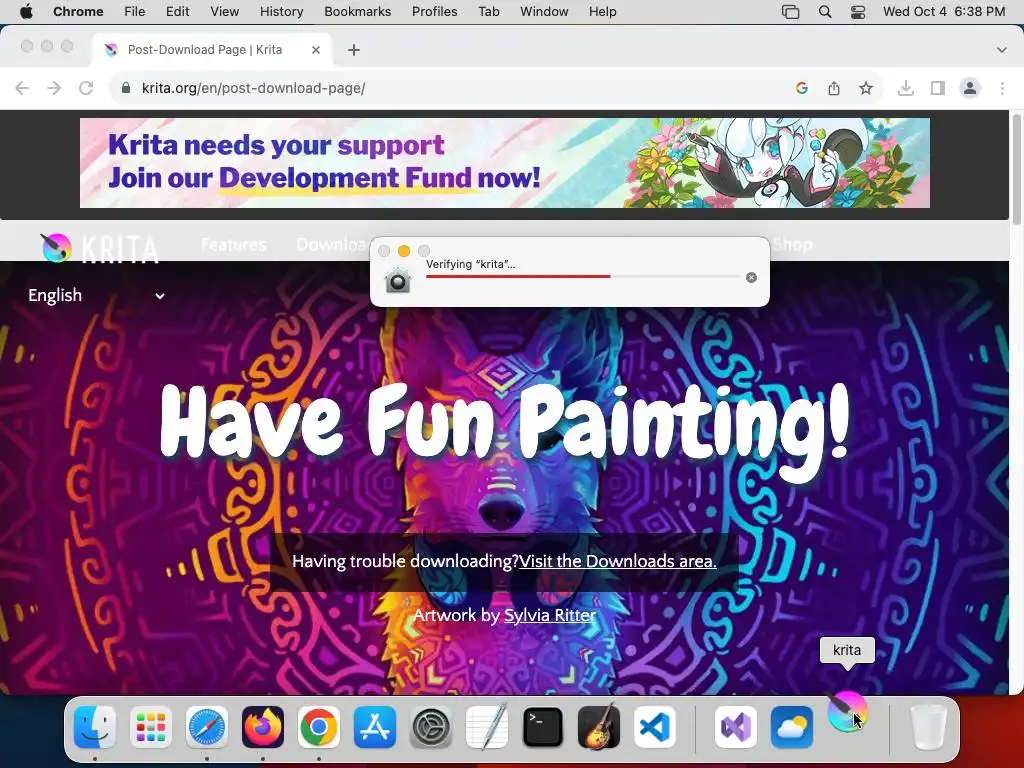The height and width of the screenshot is (768, 1024).
Task: Open Chrome downloads icon
Action: coord(906,88)
